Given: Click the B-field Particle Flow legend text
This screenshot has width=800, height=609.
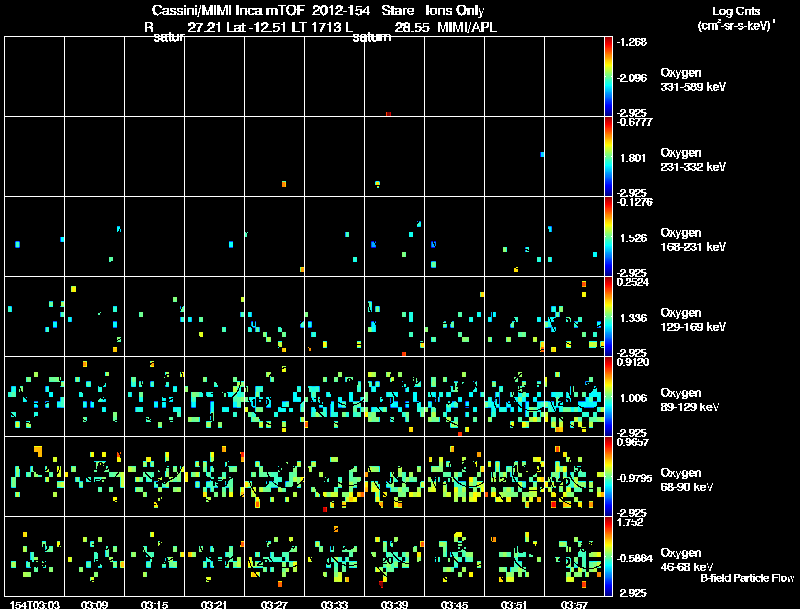Looking at the screenshot, I should (747, 578).
